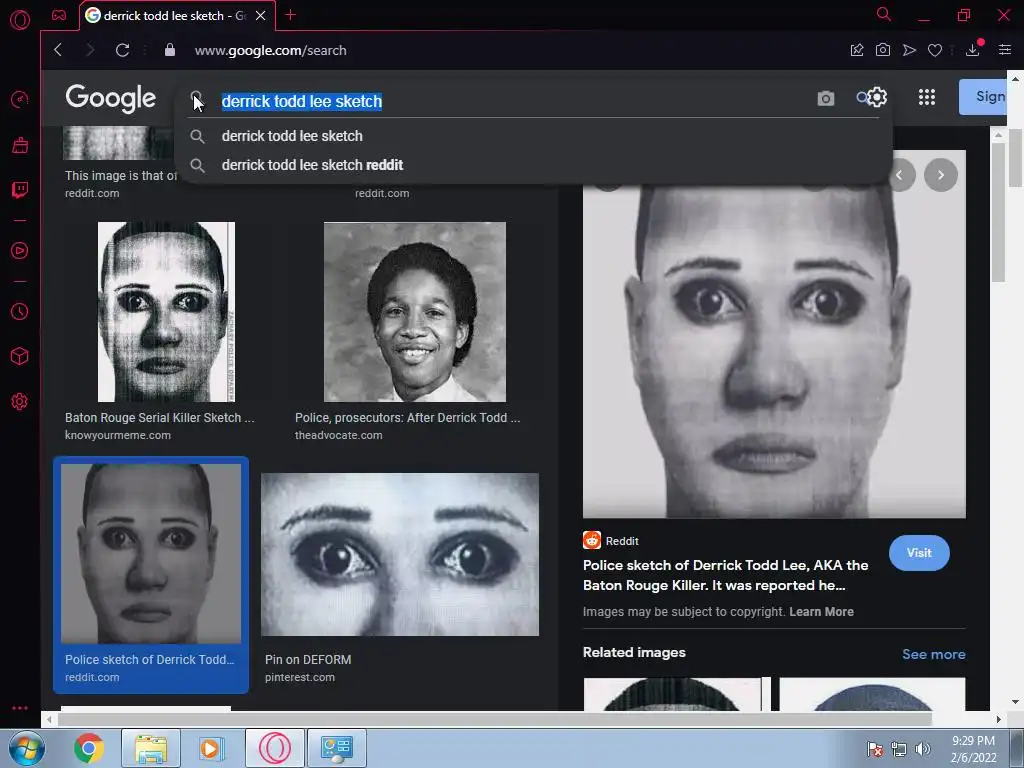Viewport: 1024px width, 768px height.
Task: Open theadvocate.com source link
Action: (338, 435)
